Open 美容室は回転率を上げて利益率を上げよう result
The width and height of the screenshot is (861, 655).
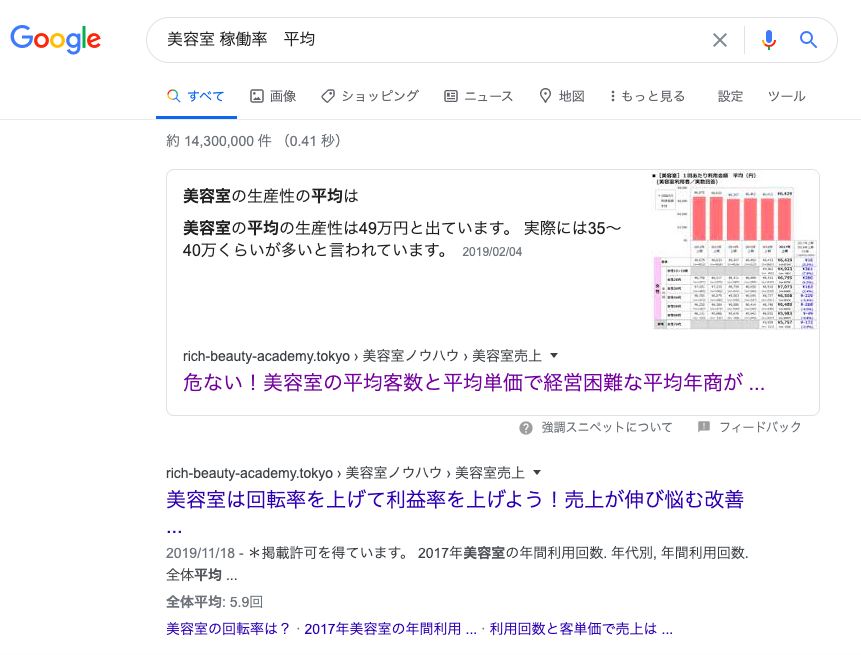[x=455, y=500]
